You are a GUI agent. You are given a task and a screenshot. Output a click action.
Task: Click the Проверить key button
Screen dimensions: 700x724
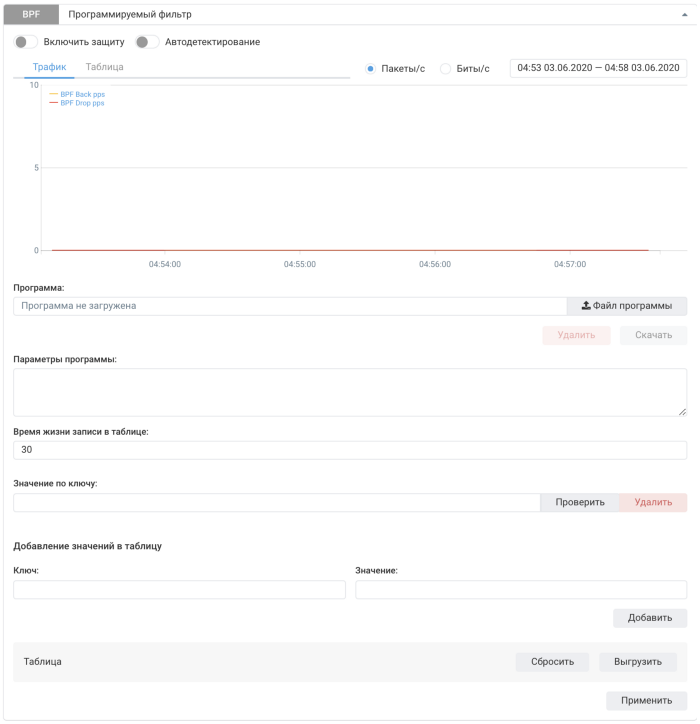(580, 502)
